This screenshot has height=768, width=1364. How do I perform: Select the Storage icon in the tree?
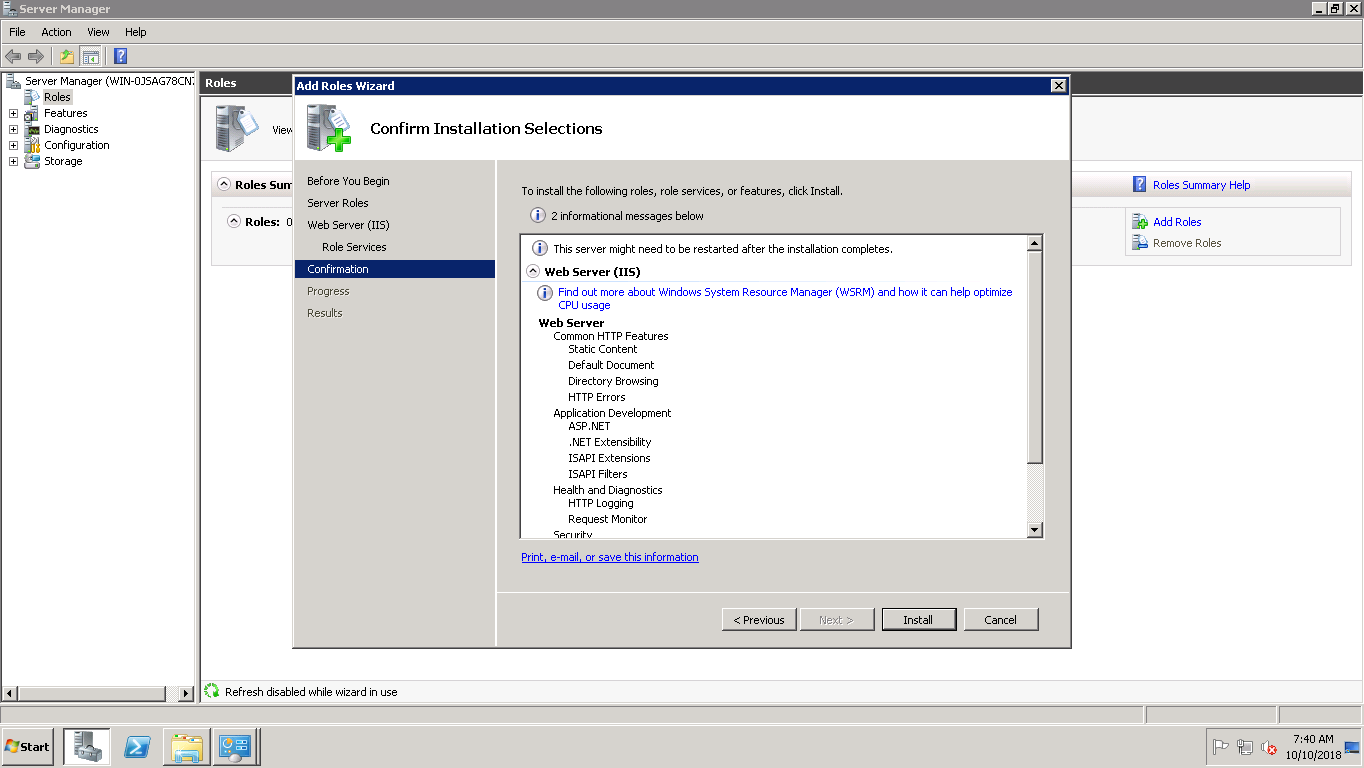32,161
